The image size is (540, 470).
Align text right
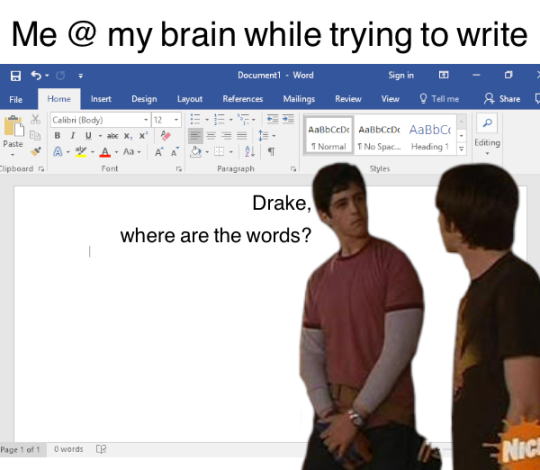tap(226, 136)
